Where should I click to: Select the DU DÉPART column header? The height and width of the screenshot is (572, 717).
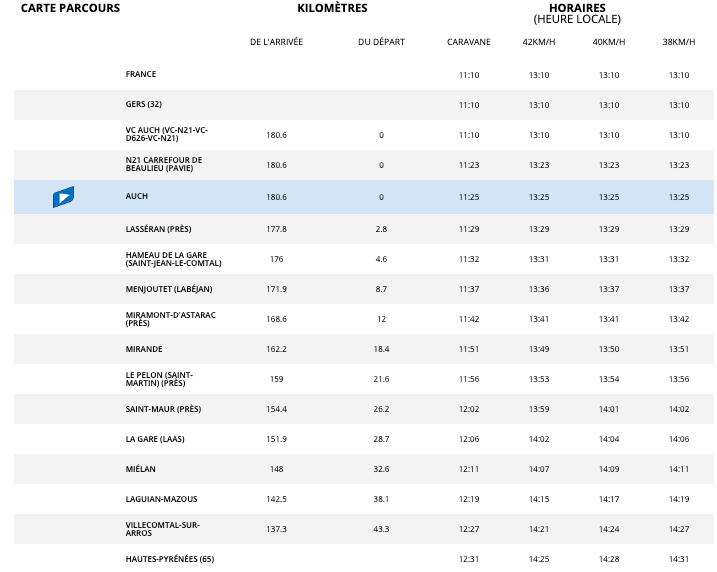[381, 42]
